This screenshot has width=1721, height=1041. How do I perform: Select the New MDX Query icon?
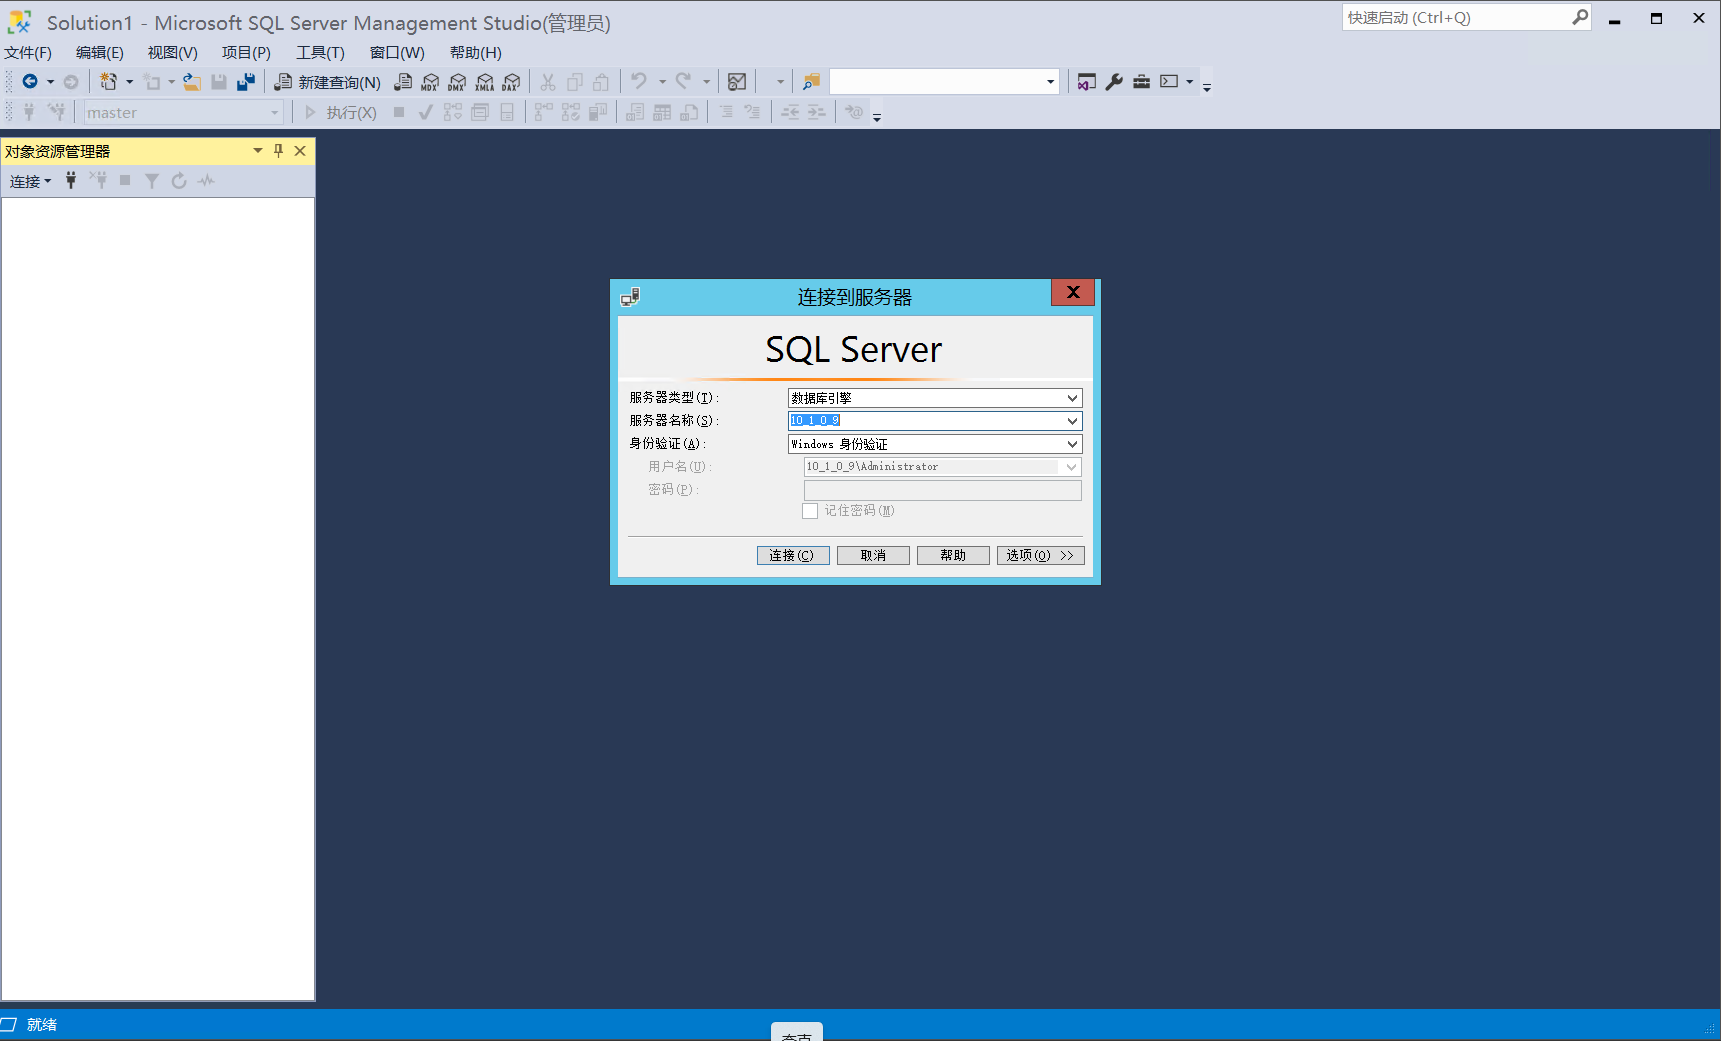click(430, 81)
